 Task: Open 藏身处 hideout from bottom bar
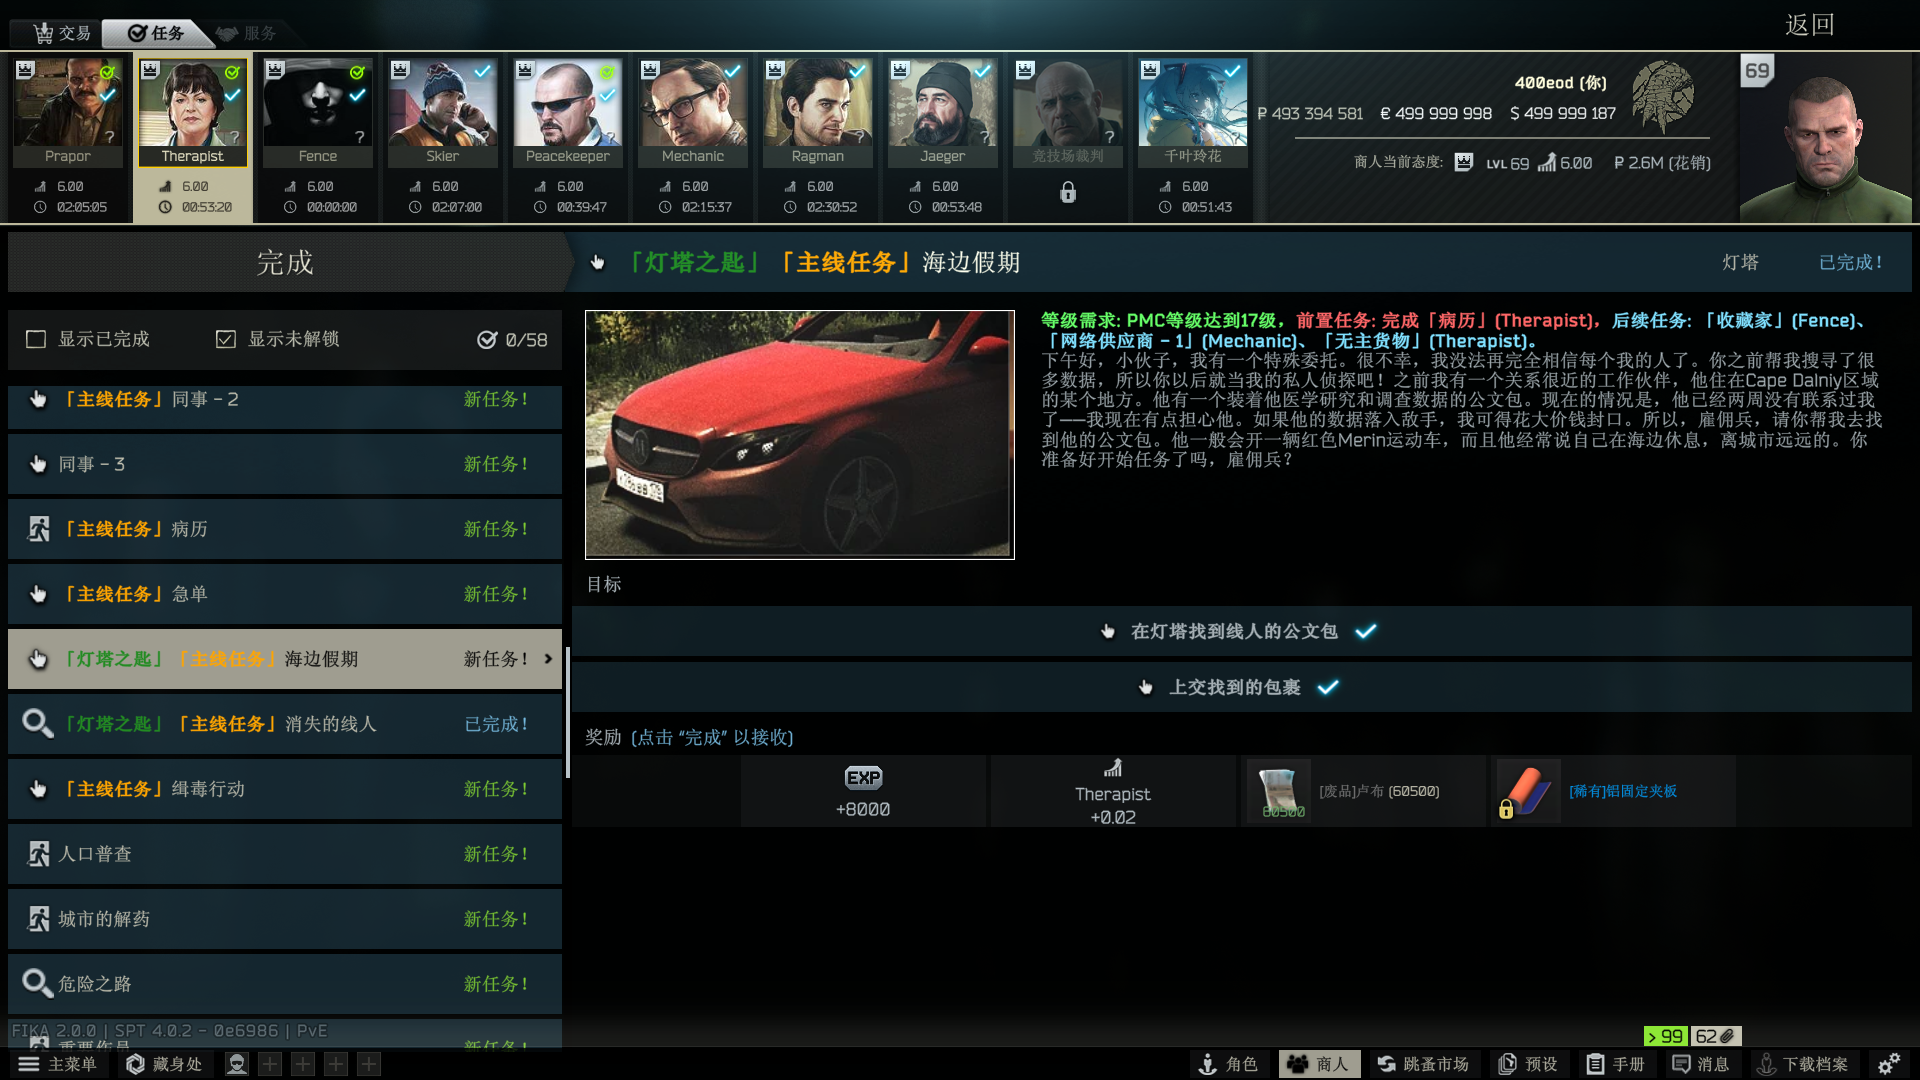(x=164, y=1064)
